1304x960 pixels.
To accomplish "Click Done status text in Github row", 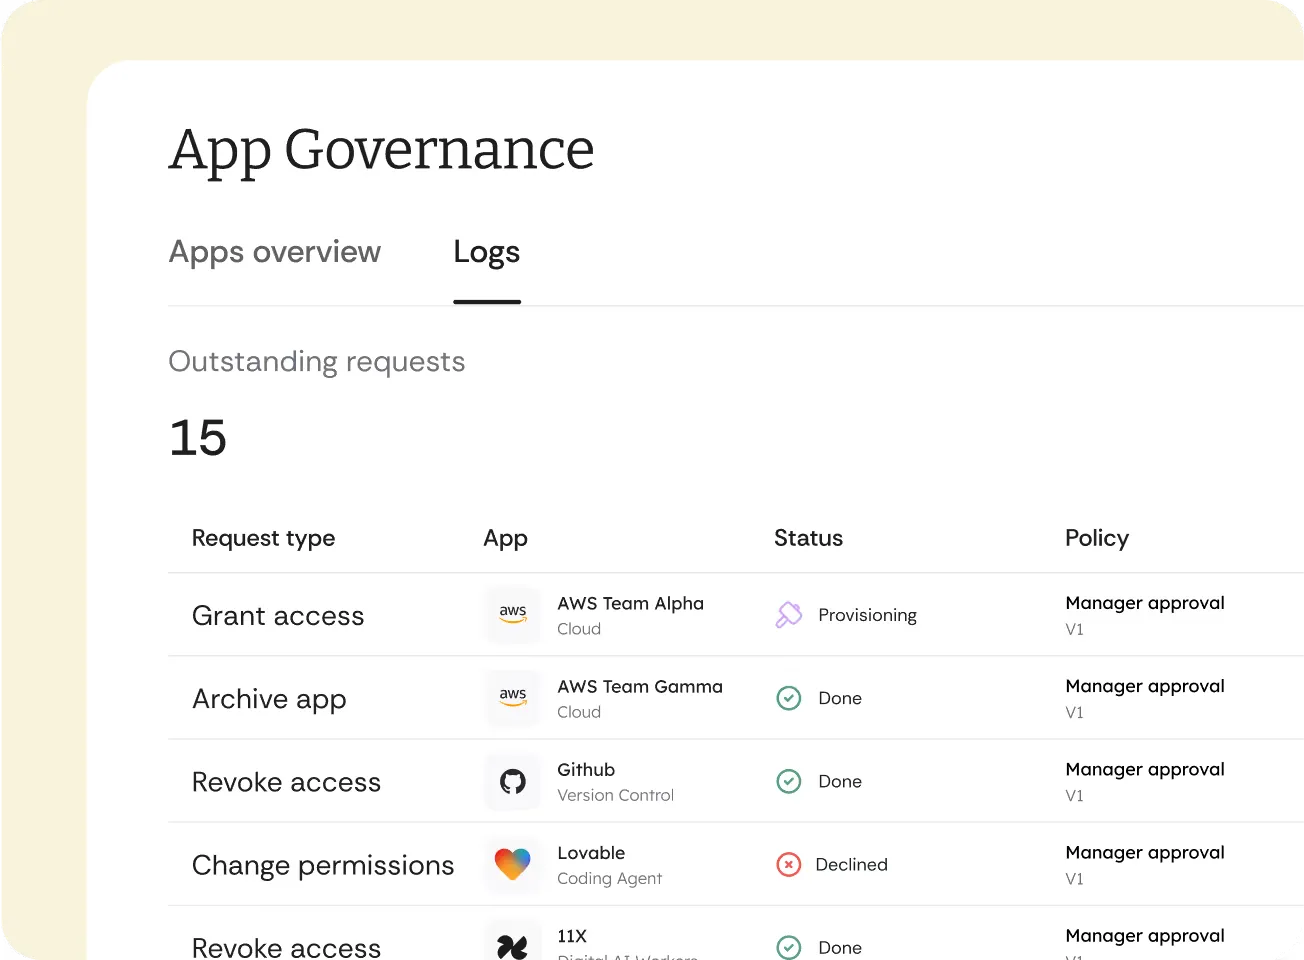I will coord(840,781).
